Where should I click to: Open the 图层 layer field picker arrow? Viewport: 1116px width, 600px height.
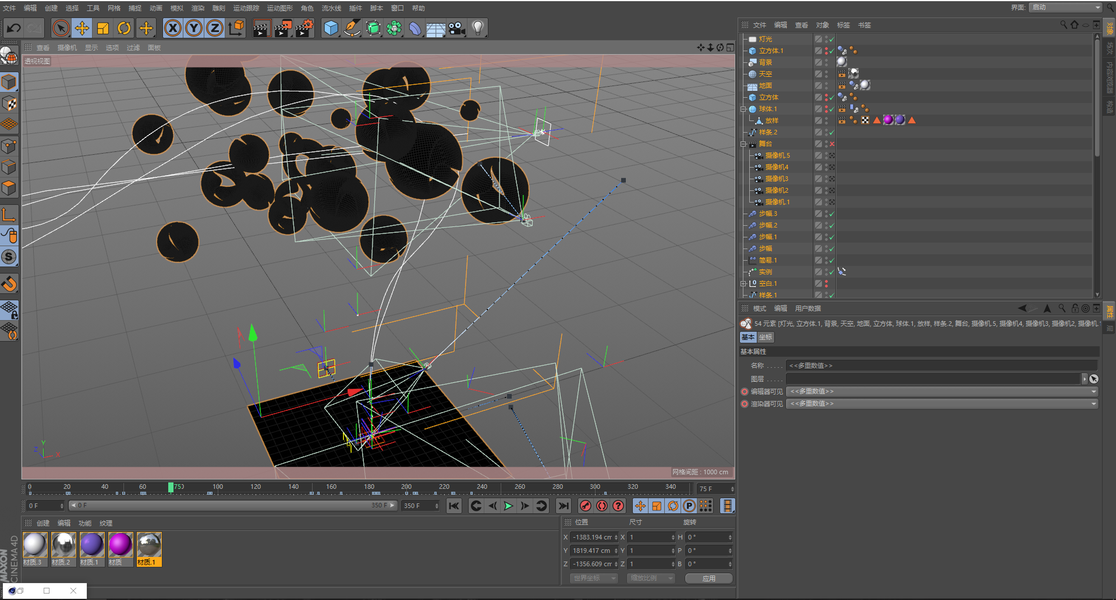point(1084,379)
